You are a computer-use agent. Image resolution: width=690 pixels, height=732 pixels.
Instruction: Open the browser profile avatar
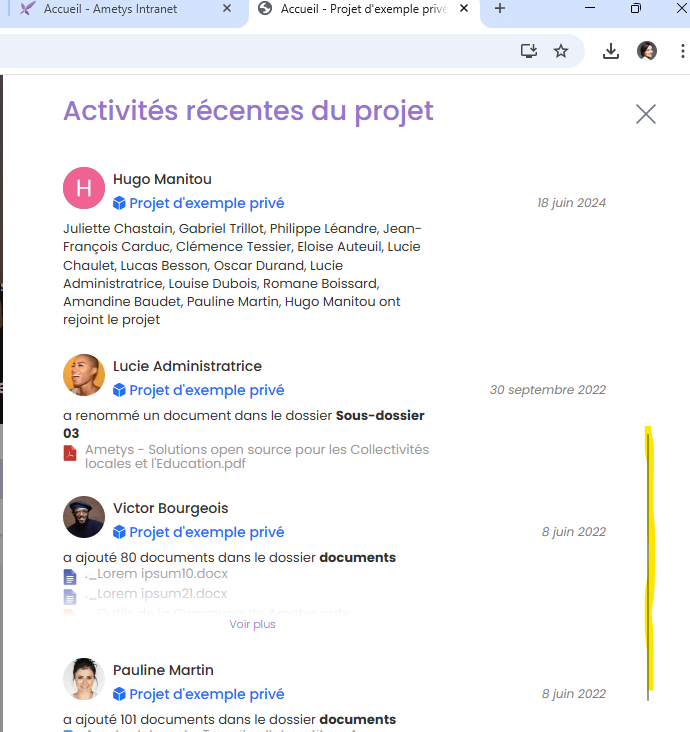pos(647,51)
